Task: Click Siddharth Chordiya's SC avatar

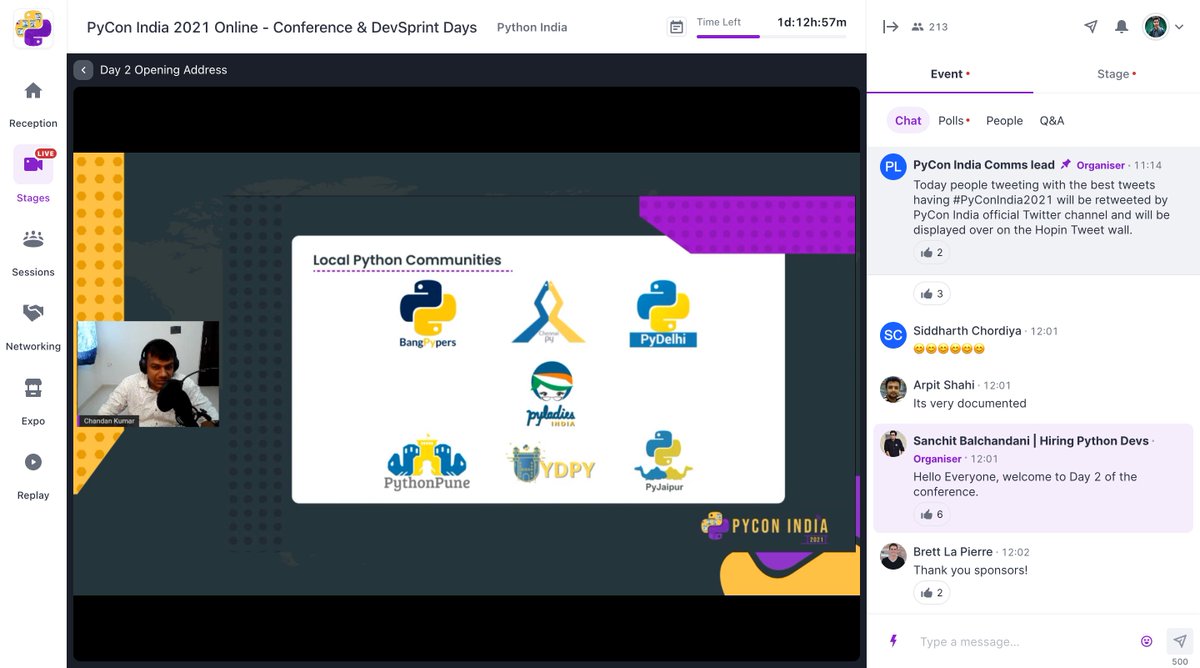Action: pos(893,335)
